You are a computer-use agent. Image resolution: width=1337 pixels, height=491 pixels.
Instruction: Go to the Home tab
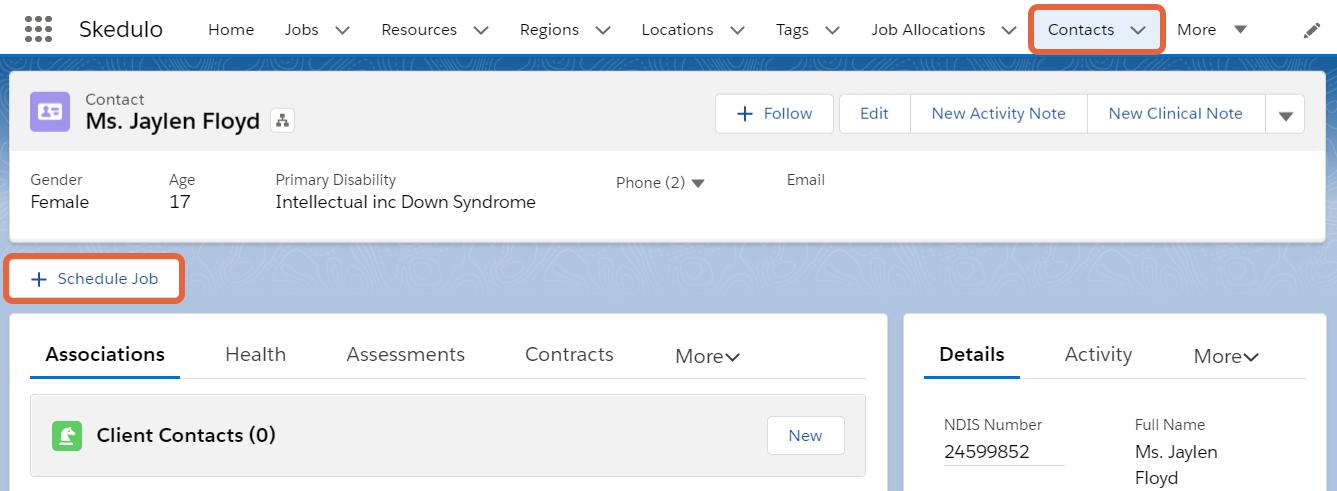pyautogui.click(x=231, y=30)
